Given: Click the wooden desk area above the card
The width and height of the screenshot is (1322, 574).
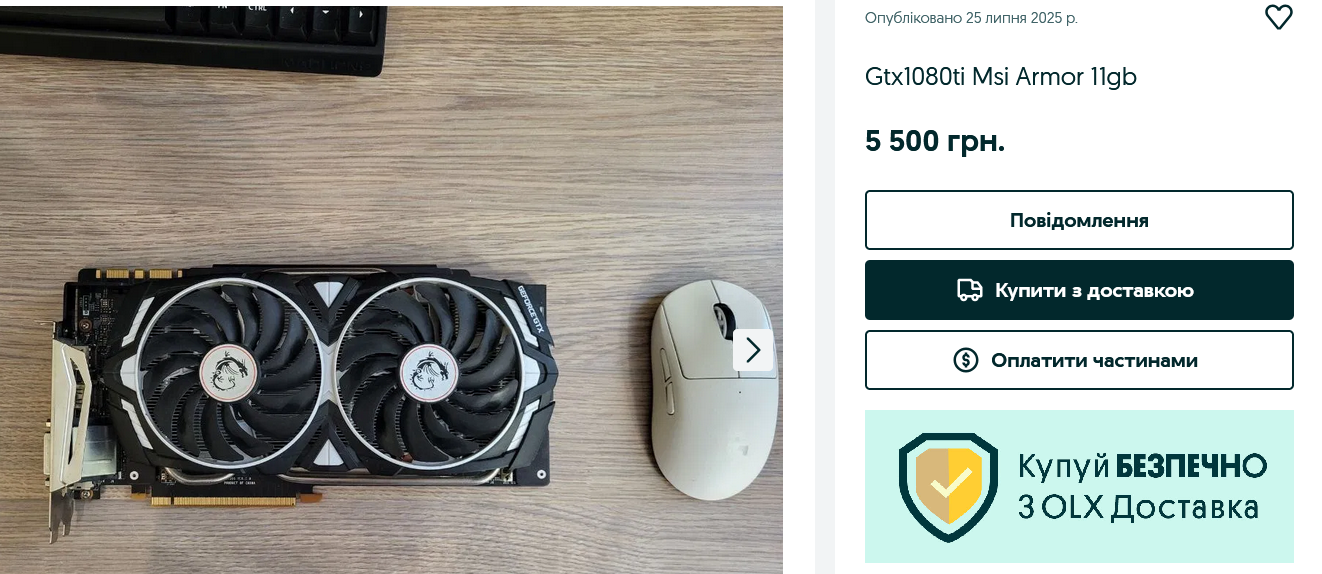Looking at the screenshot, I should point(400,170).
